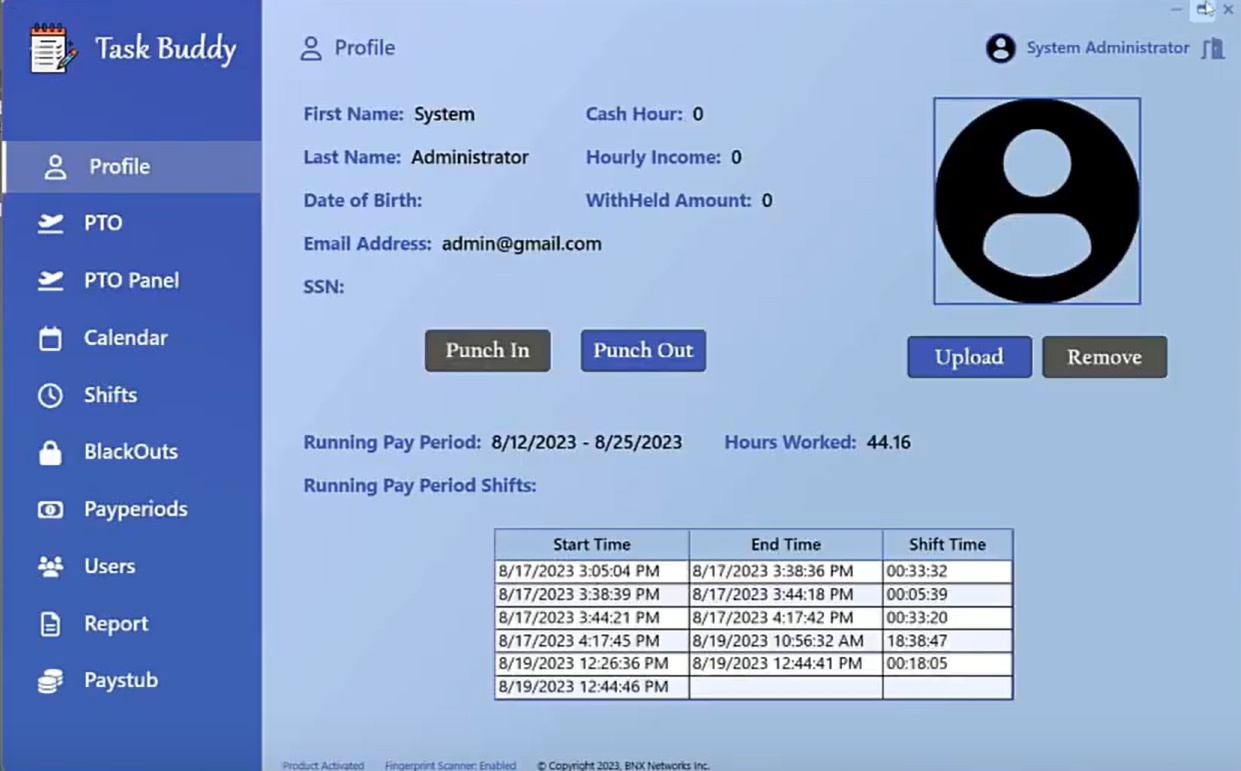Click the Task Buddy notepad logo

tap(52, 49)
